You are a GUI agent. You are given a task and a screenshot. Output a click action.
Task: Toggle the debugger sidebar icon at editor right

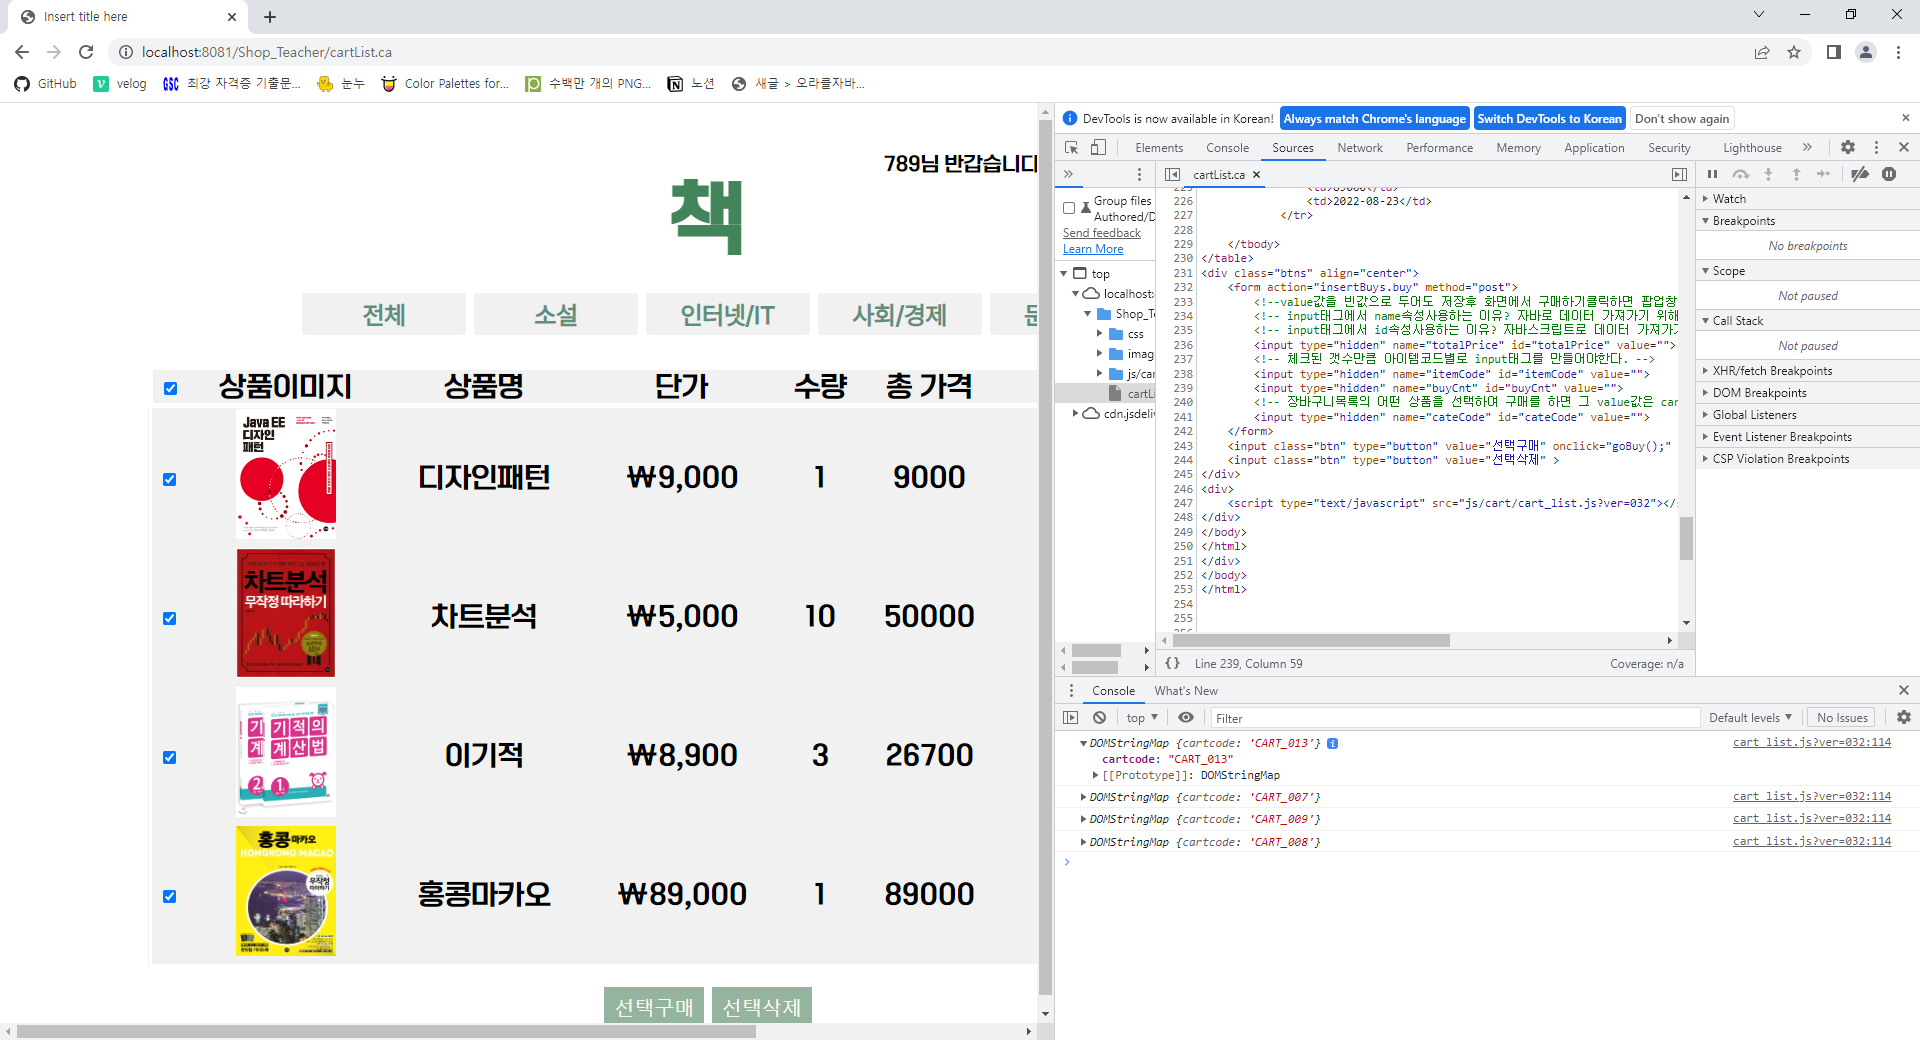[1679, 174]
